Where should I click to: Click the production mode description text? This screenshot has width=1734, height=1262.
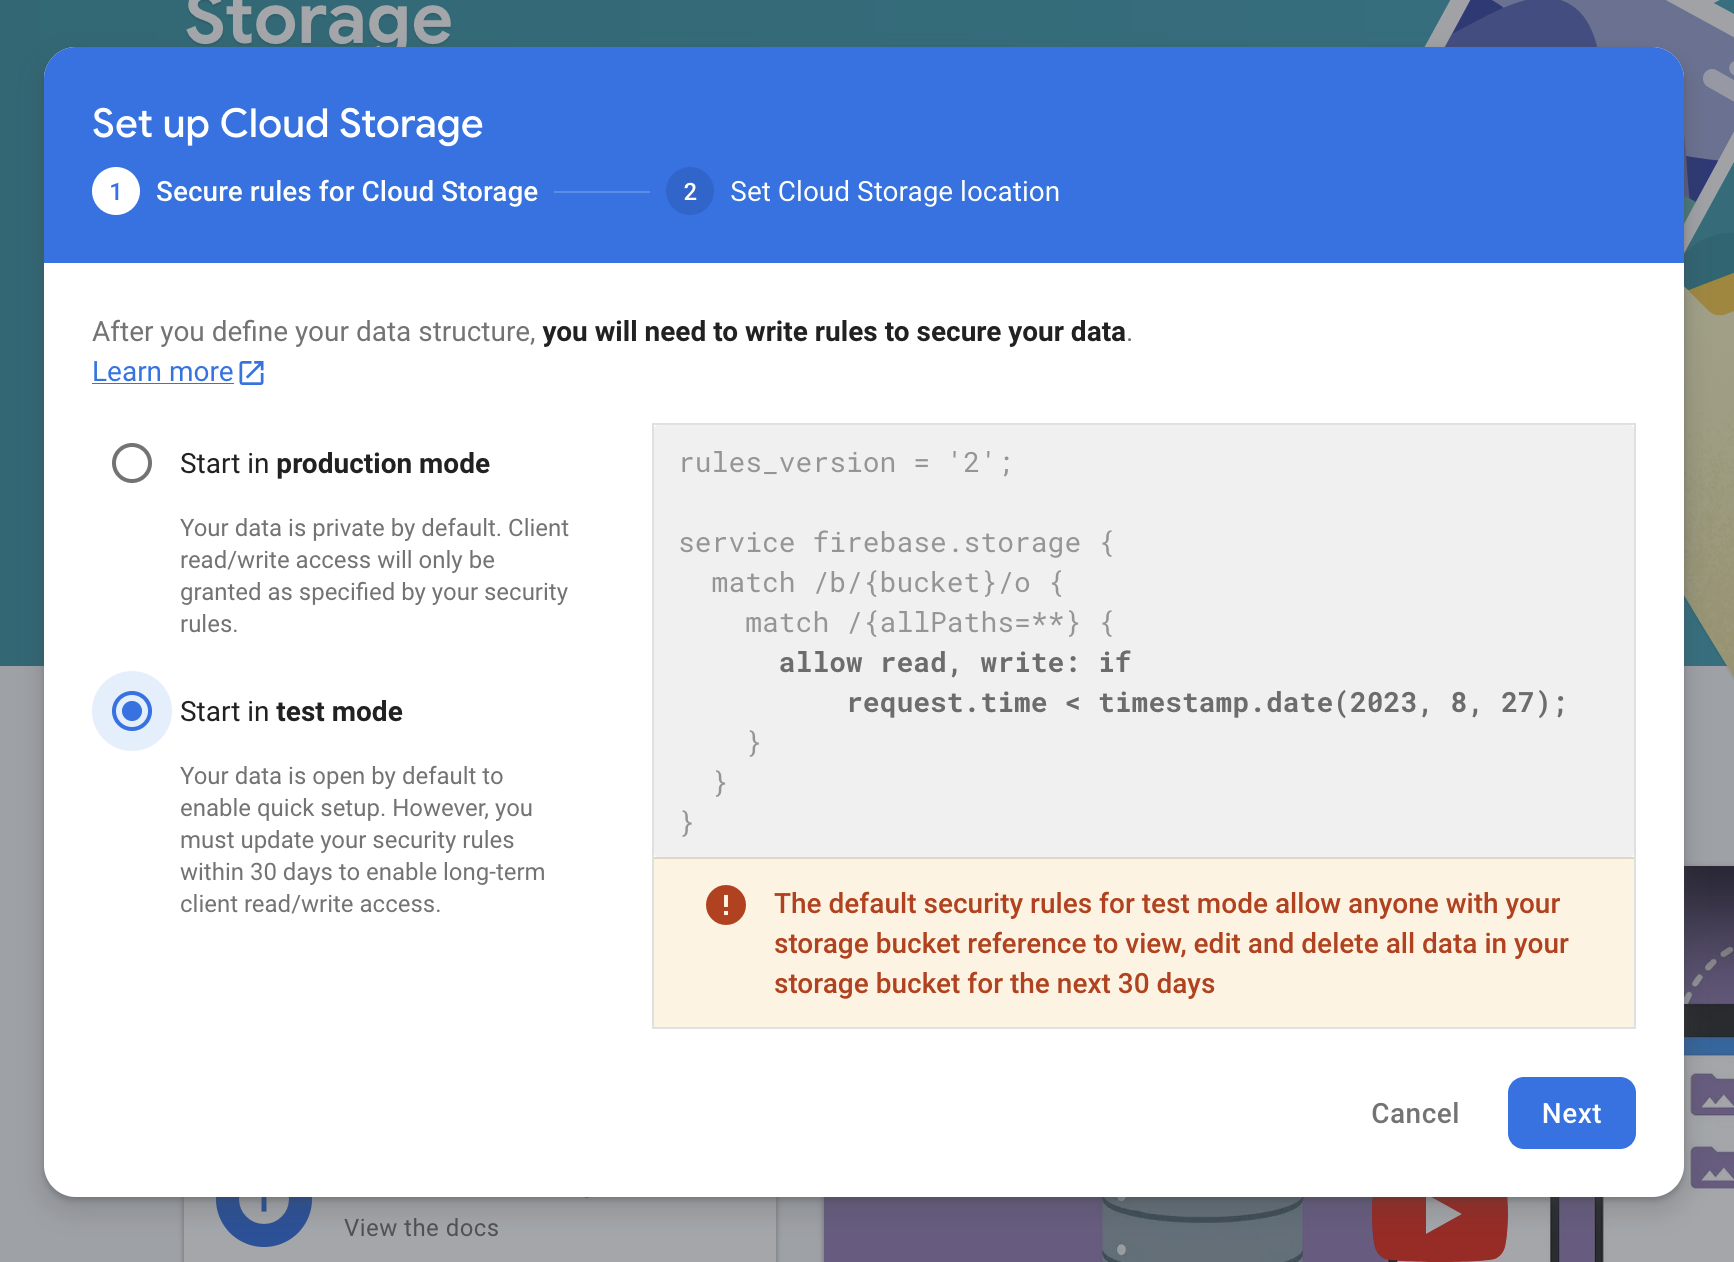[374, 575]
